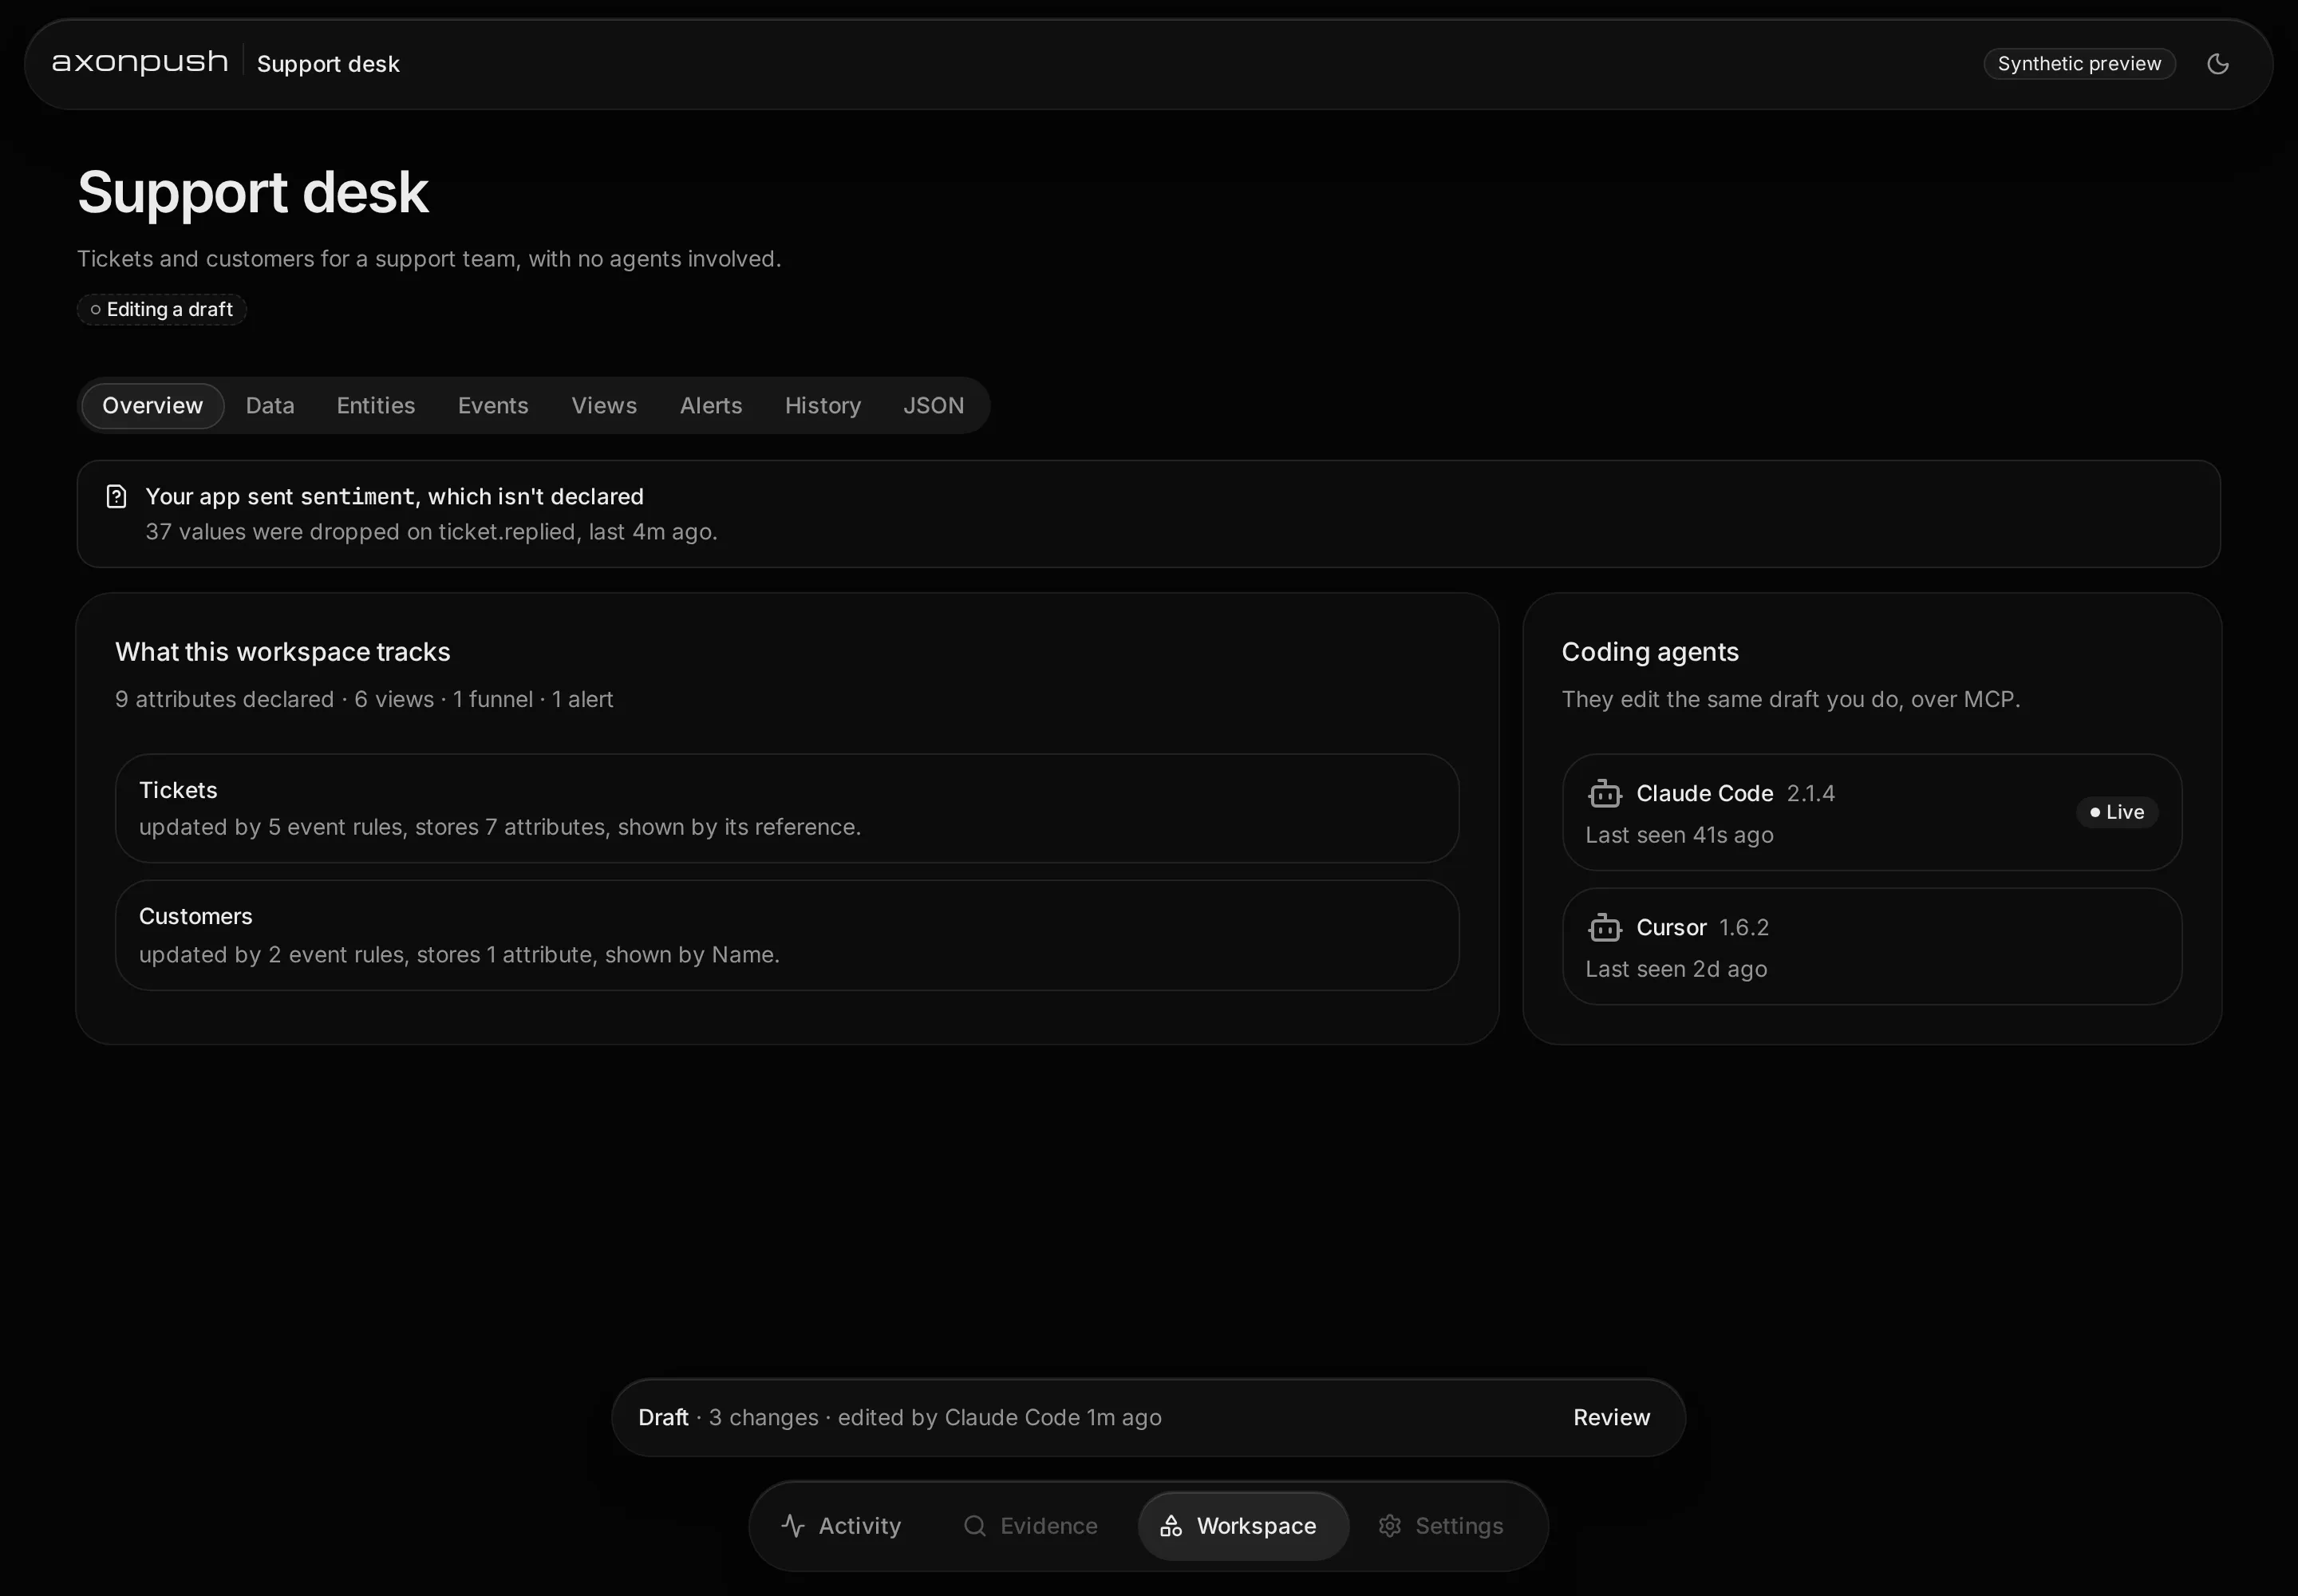Click the Cursor version 1.6.2

(1743, 927)
